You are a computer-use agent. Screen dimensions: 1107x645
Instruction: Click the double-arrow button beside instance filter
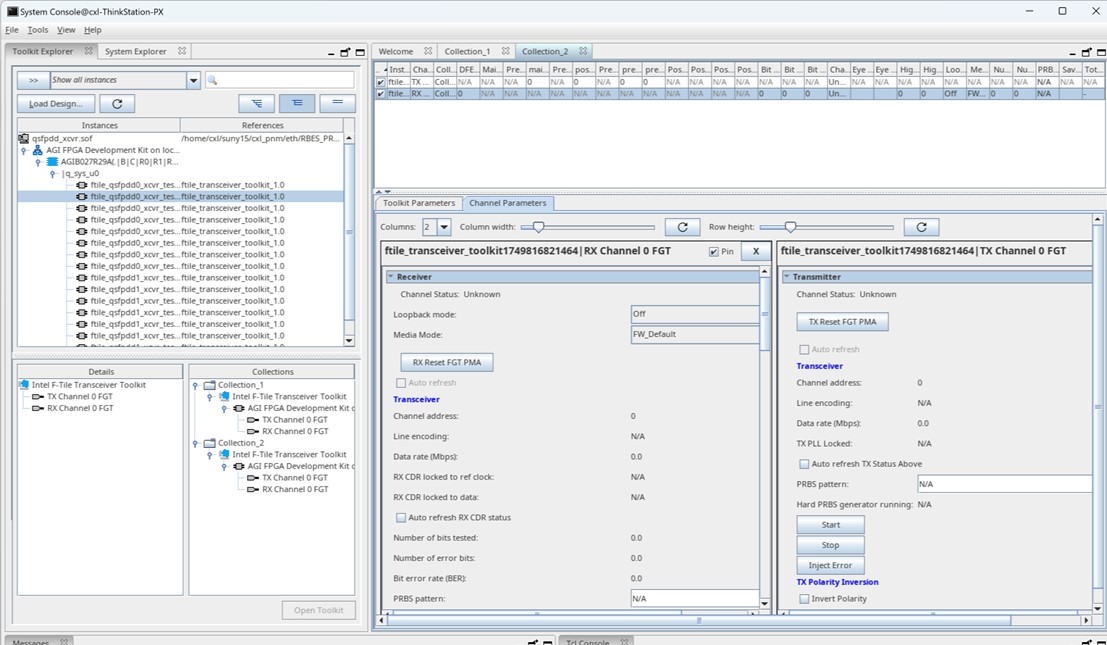point(33,80)
